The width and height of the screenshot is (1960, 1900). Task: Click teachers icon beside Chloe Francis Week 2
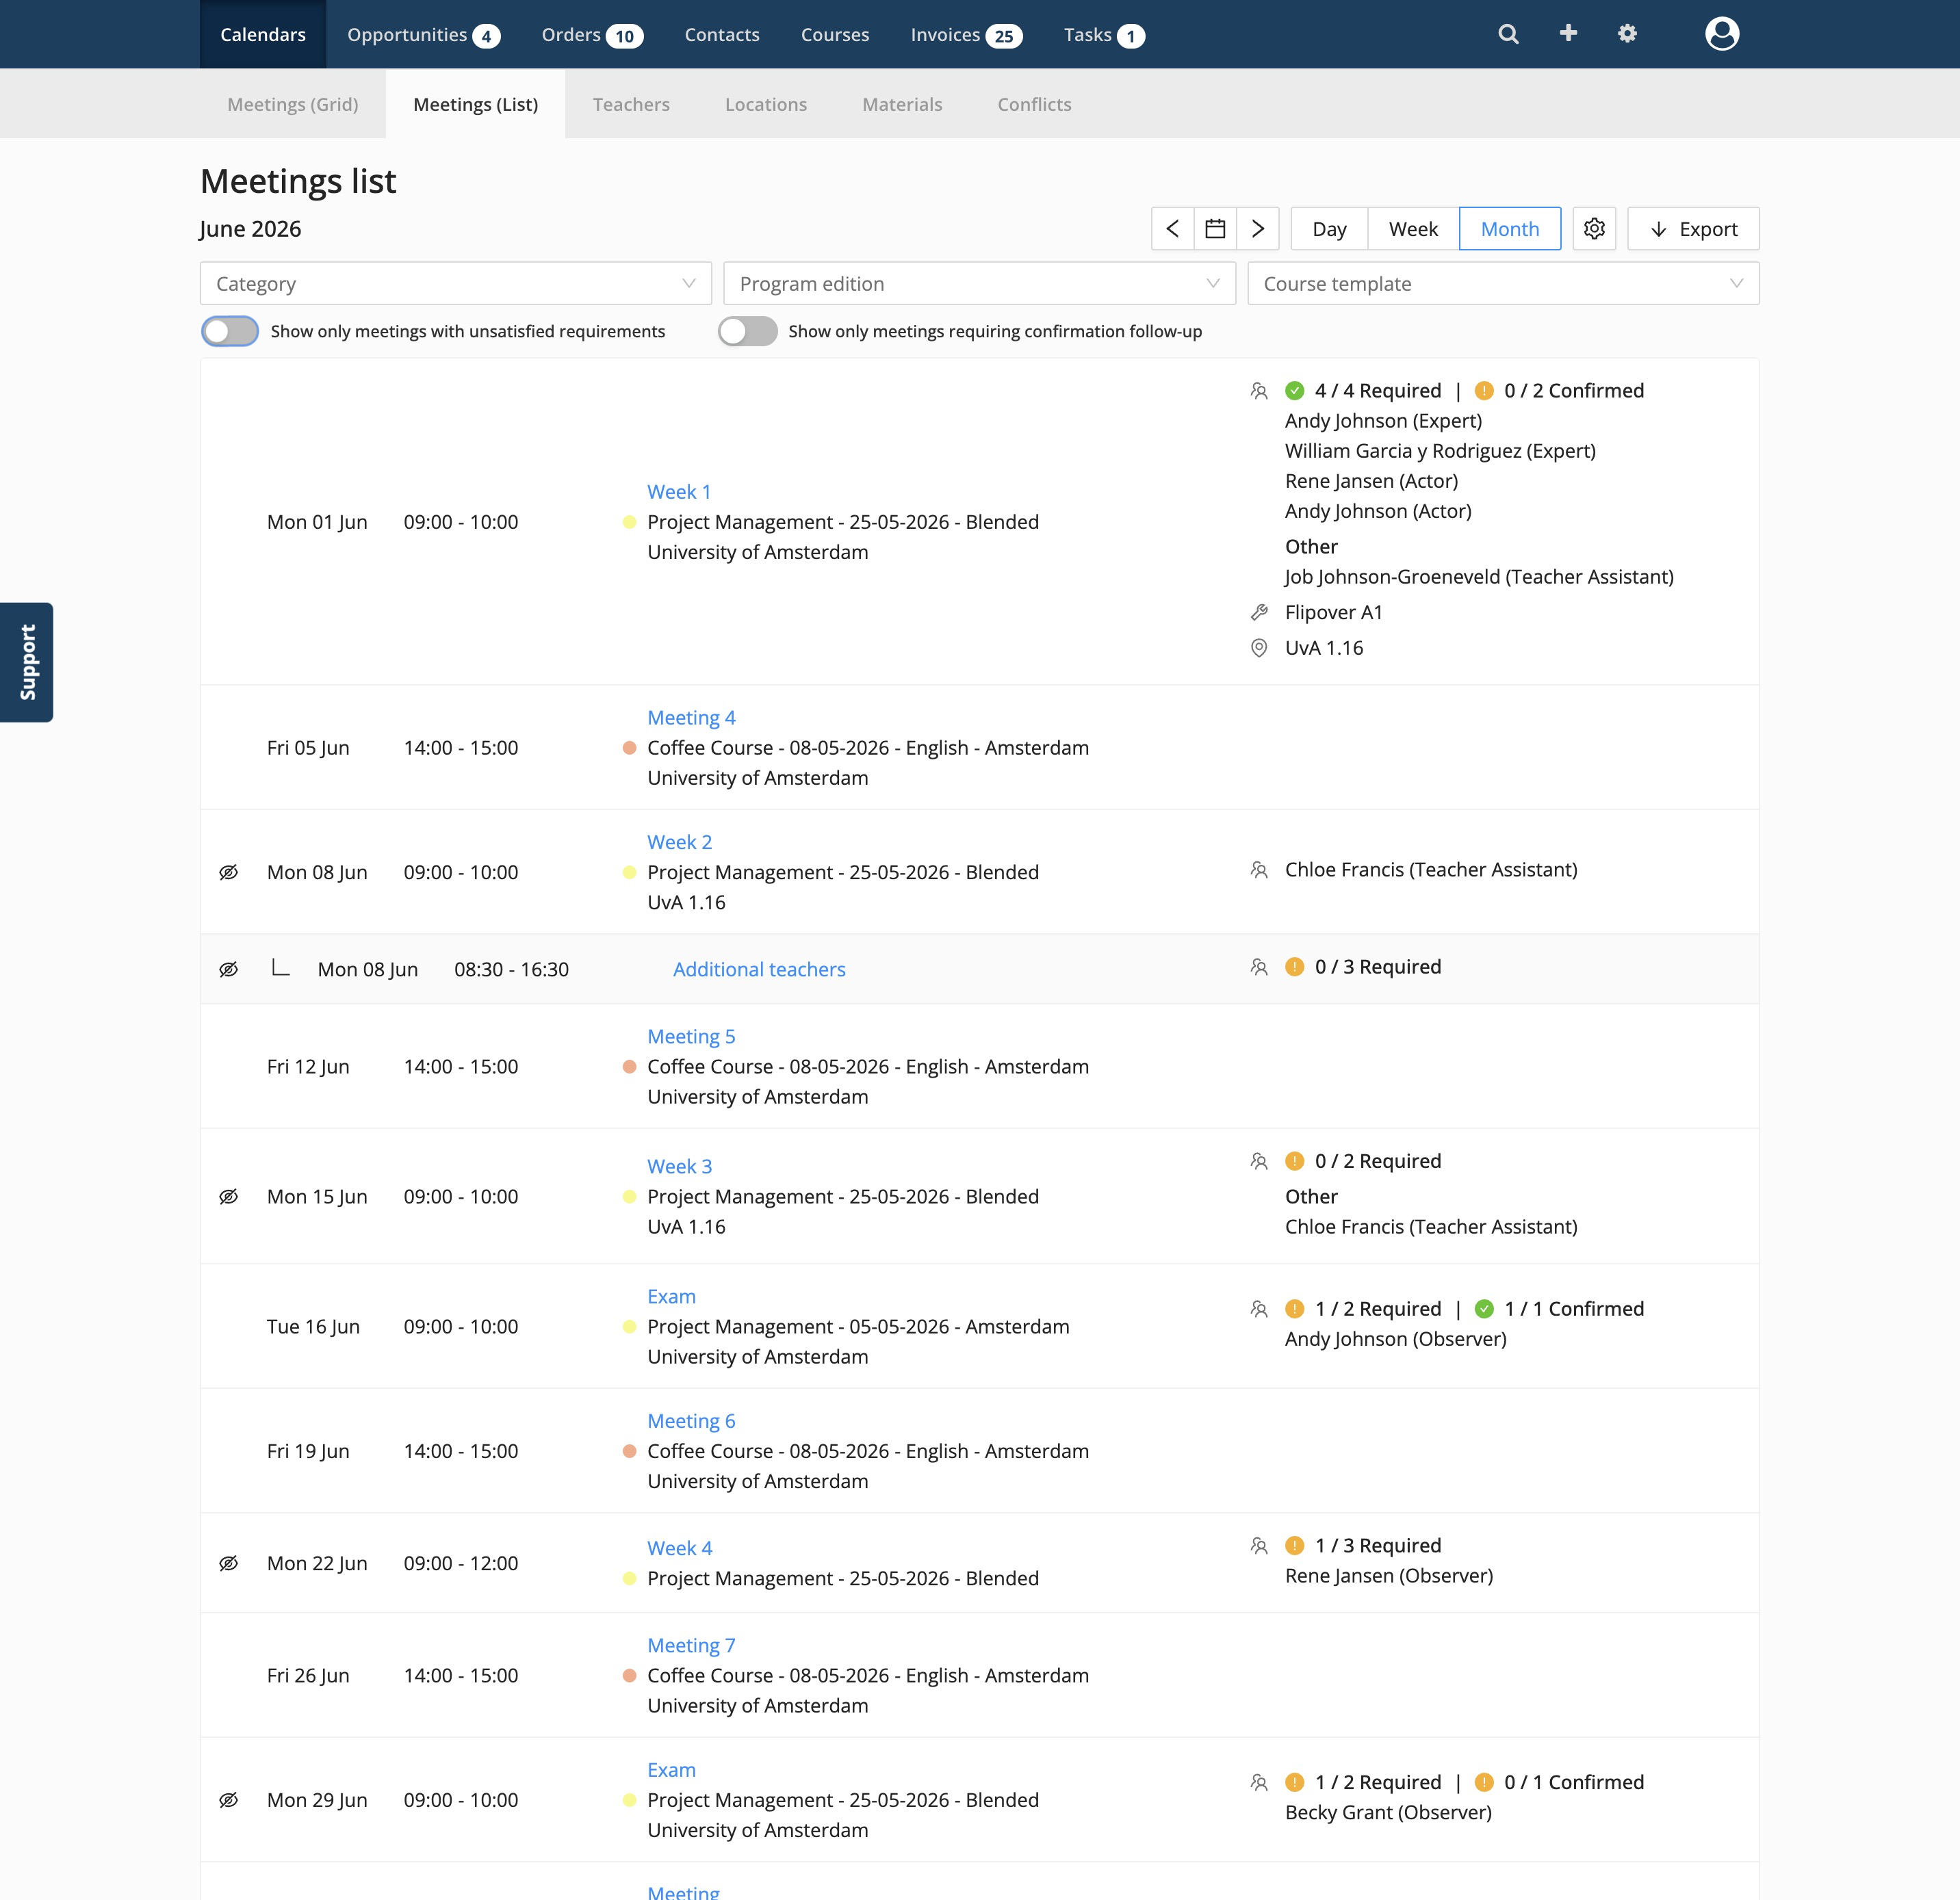click(1259, 870)
